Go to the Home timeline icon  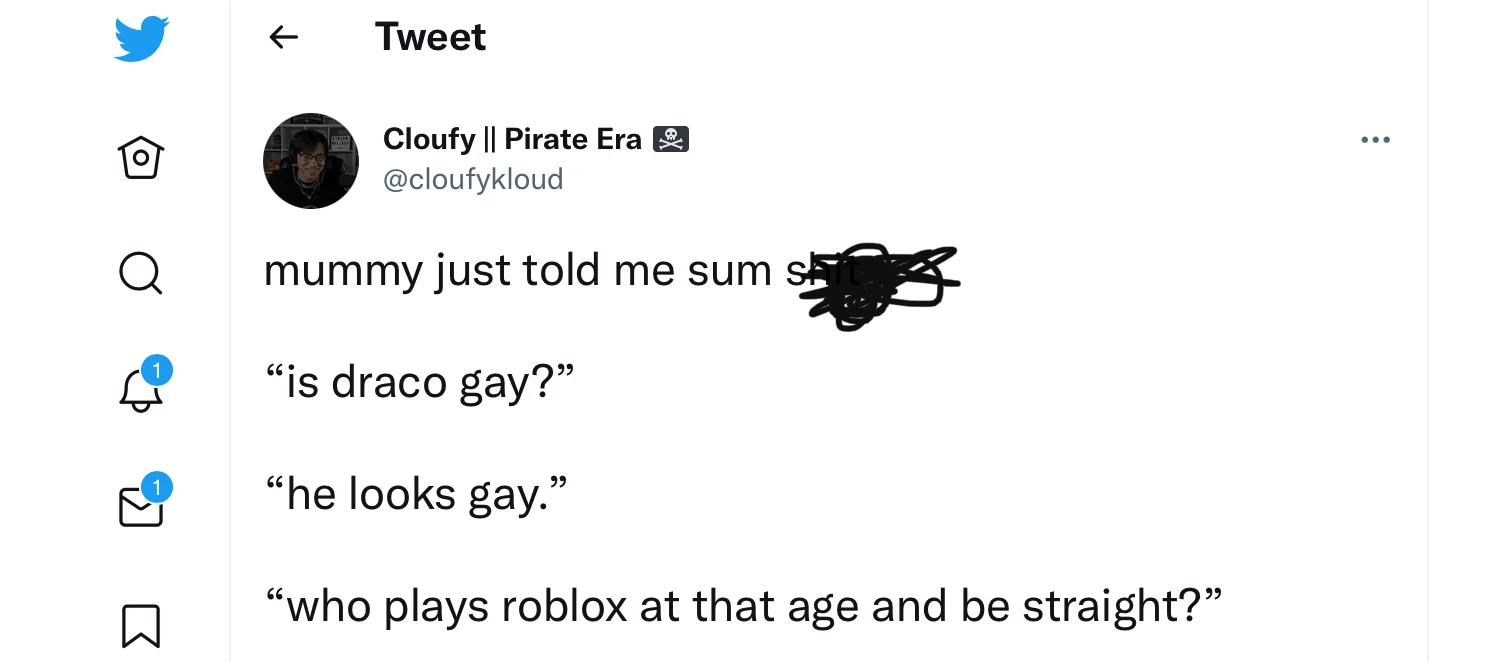[141, 157]
